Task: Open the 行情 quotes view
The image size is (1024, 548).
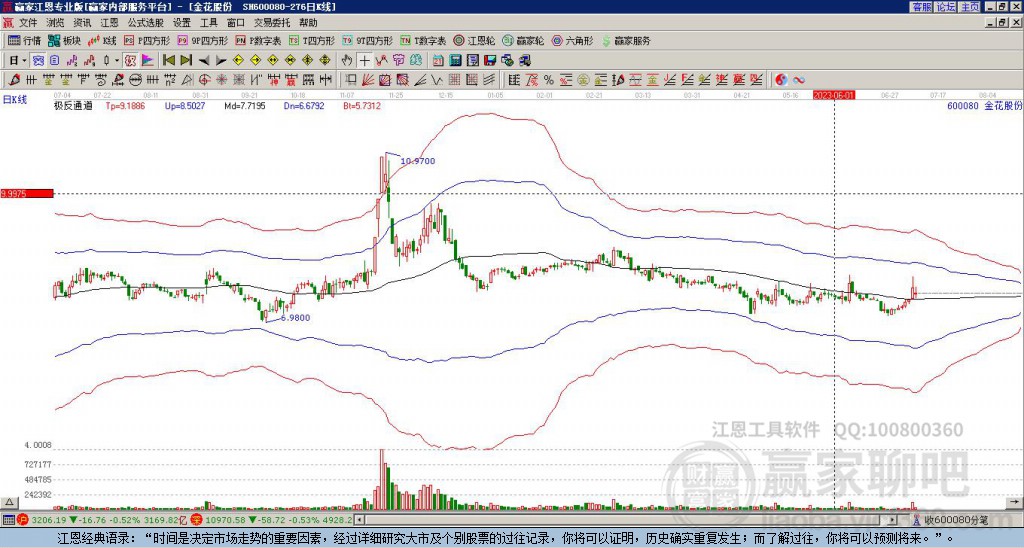Action: (24, 40)
